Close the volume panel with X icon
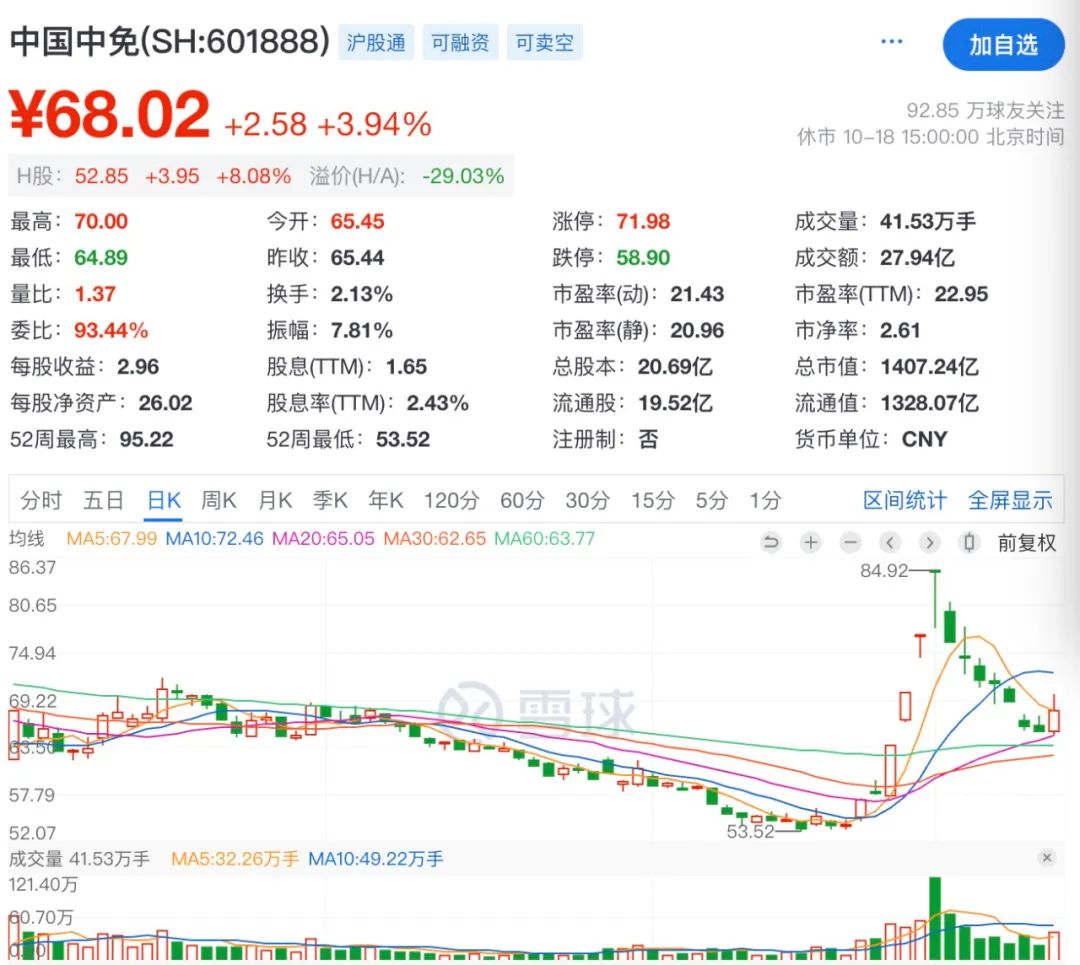 coord(1047,858)
